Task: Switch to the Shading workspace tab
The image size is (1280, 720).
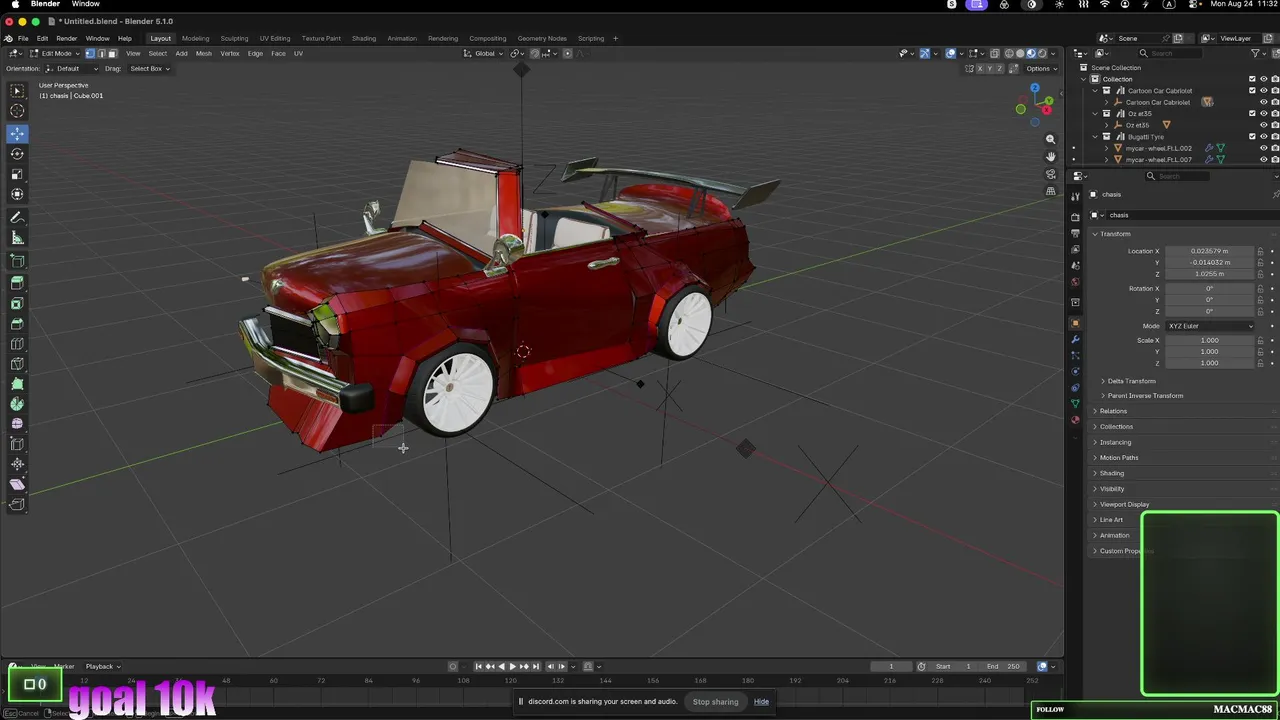Action: click(x=364, y=38)
